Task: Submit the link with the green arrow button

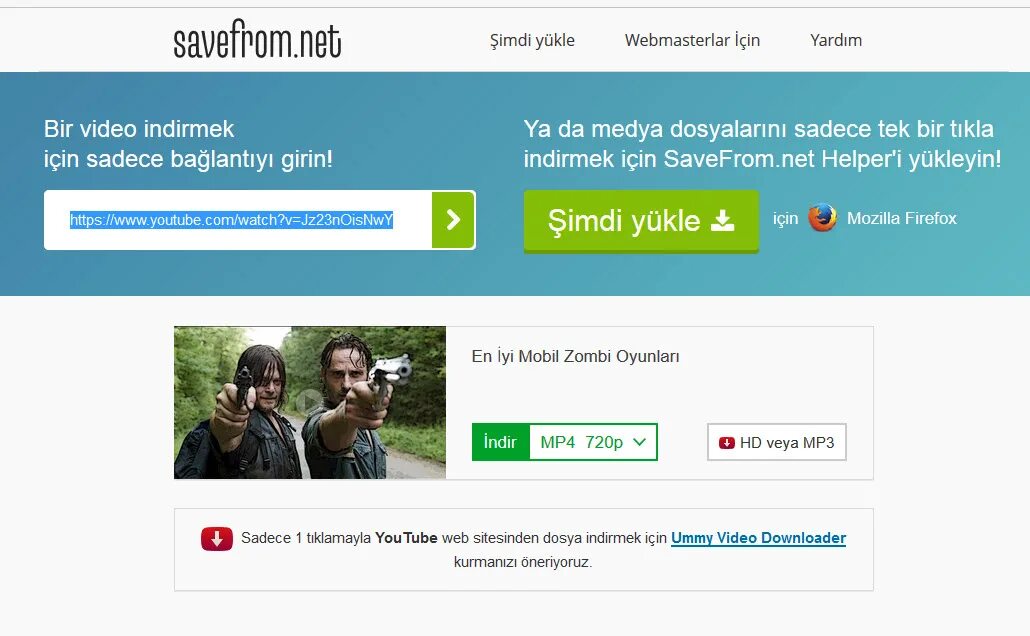Action: [453, 220]
